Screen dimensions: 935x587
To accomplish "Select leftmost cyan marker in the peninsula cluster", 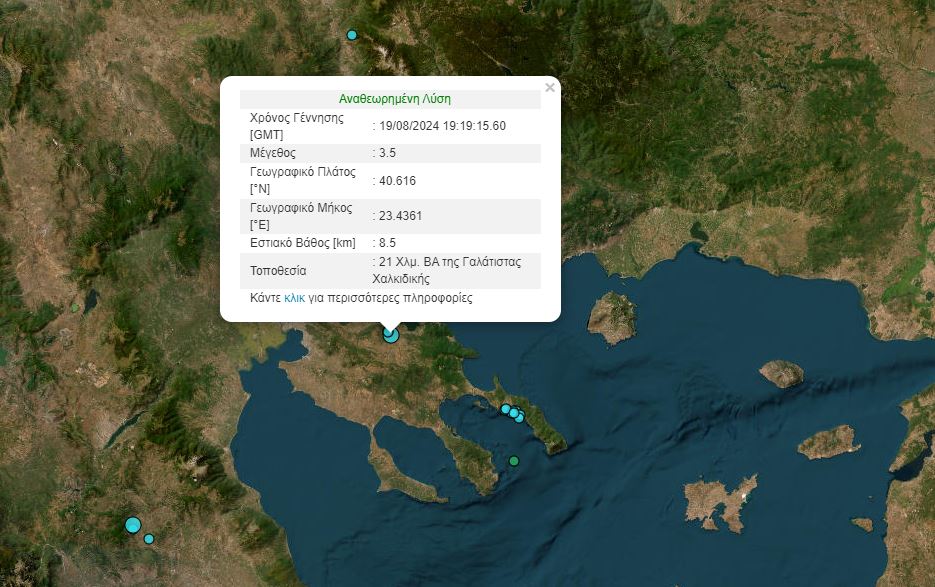I will point(506,409).
